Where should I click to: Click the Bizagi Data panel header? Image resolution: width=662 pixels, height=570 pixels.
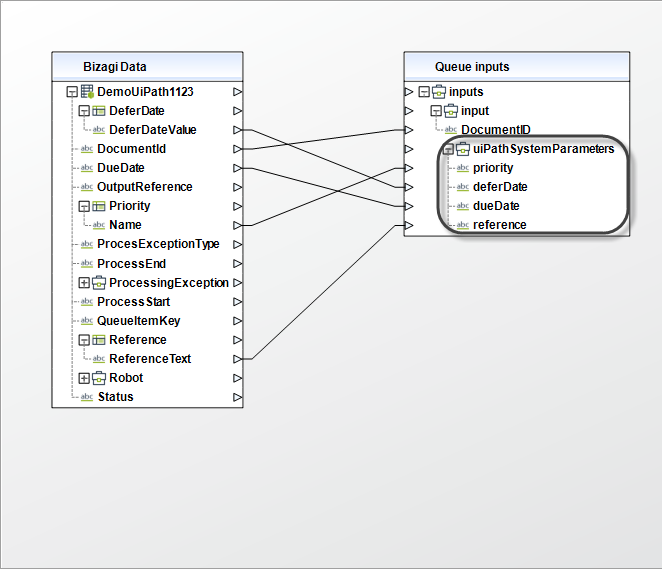click(x=147, y=67)
